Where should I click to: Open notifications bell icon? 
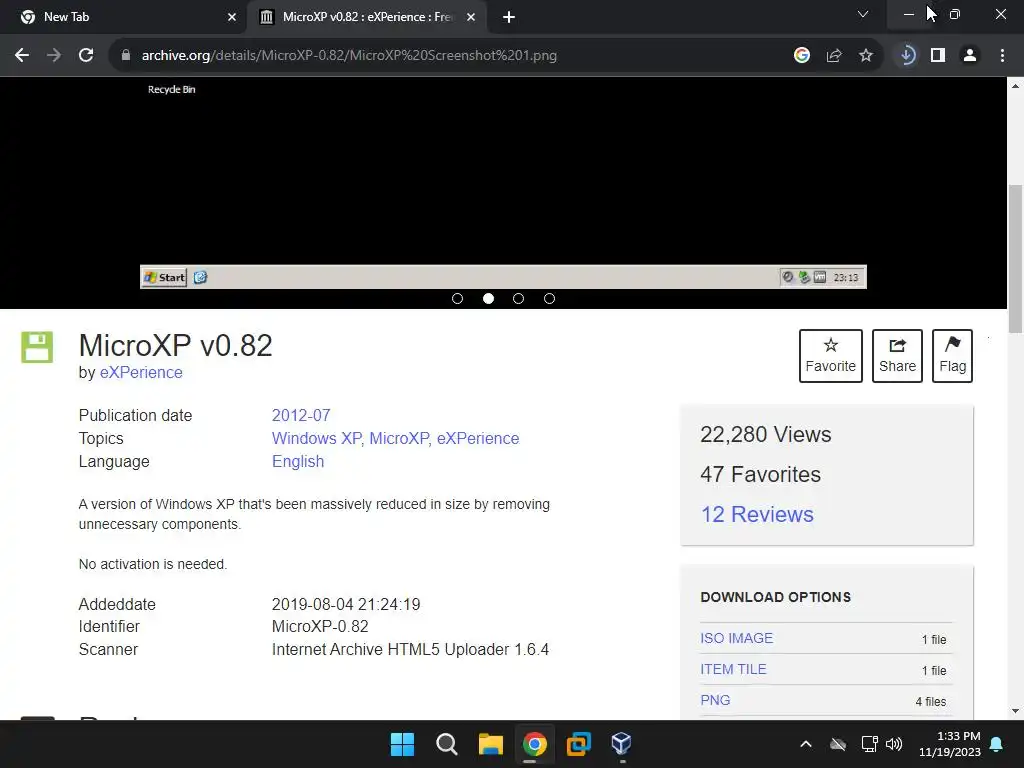click(x=997, y=744)
